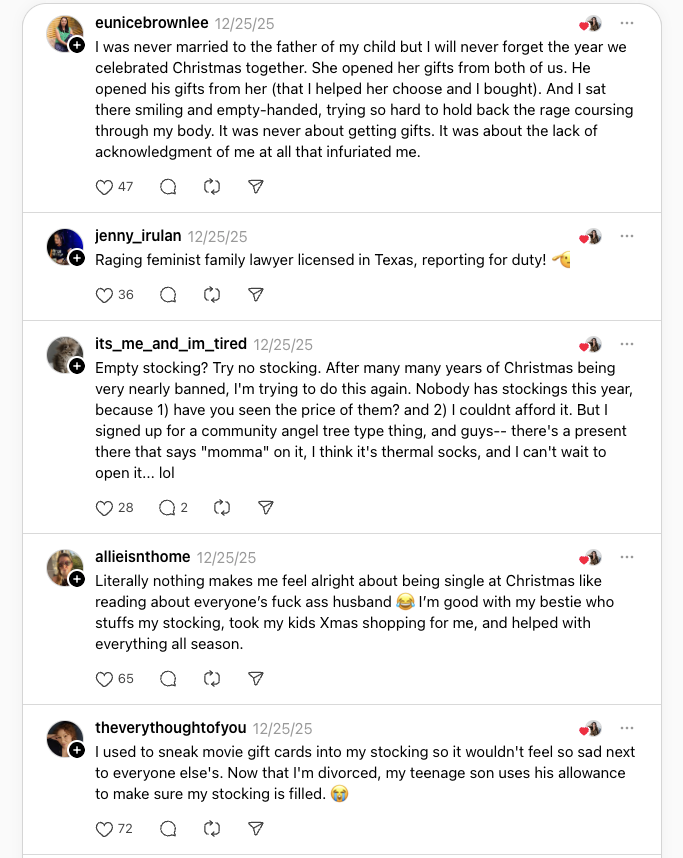Open reply box on eunicebrownlee's post

click(168, 187)
